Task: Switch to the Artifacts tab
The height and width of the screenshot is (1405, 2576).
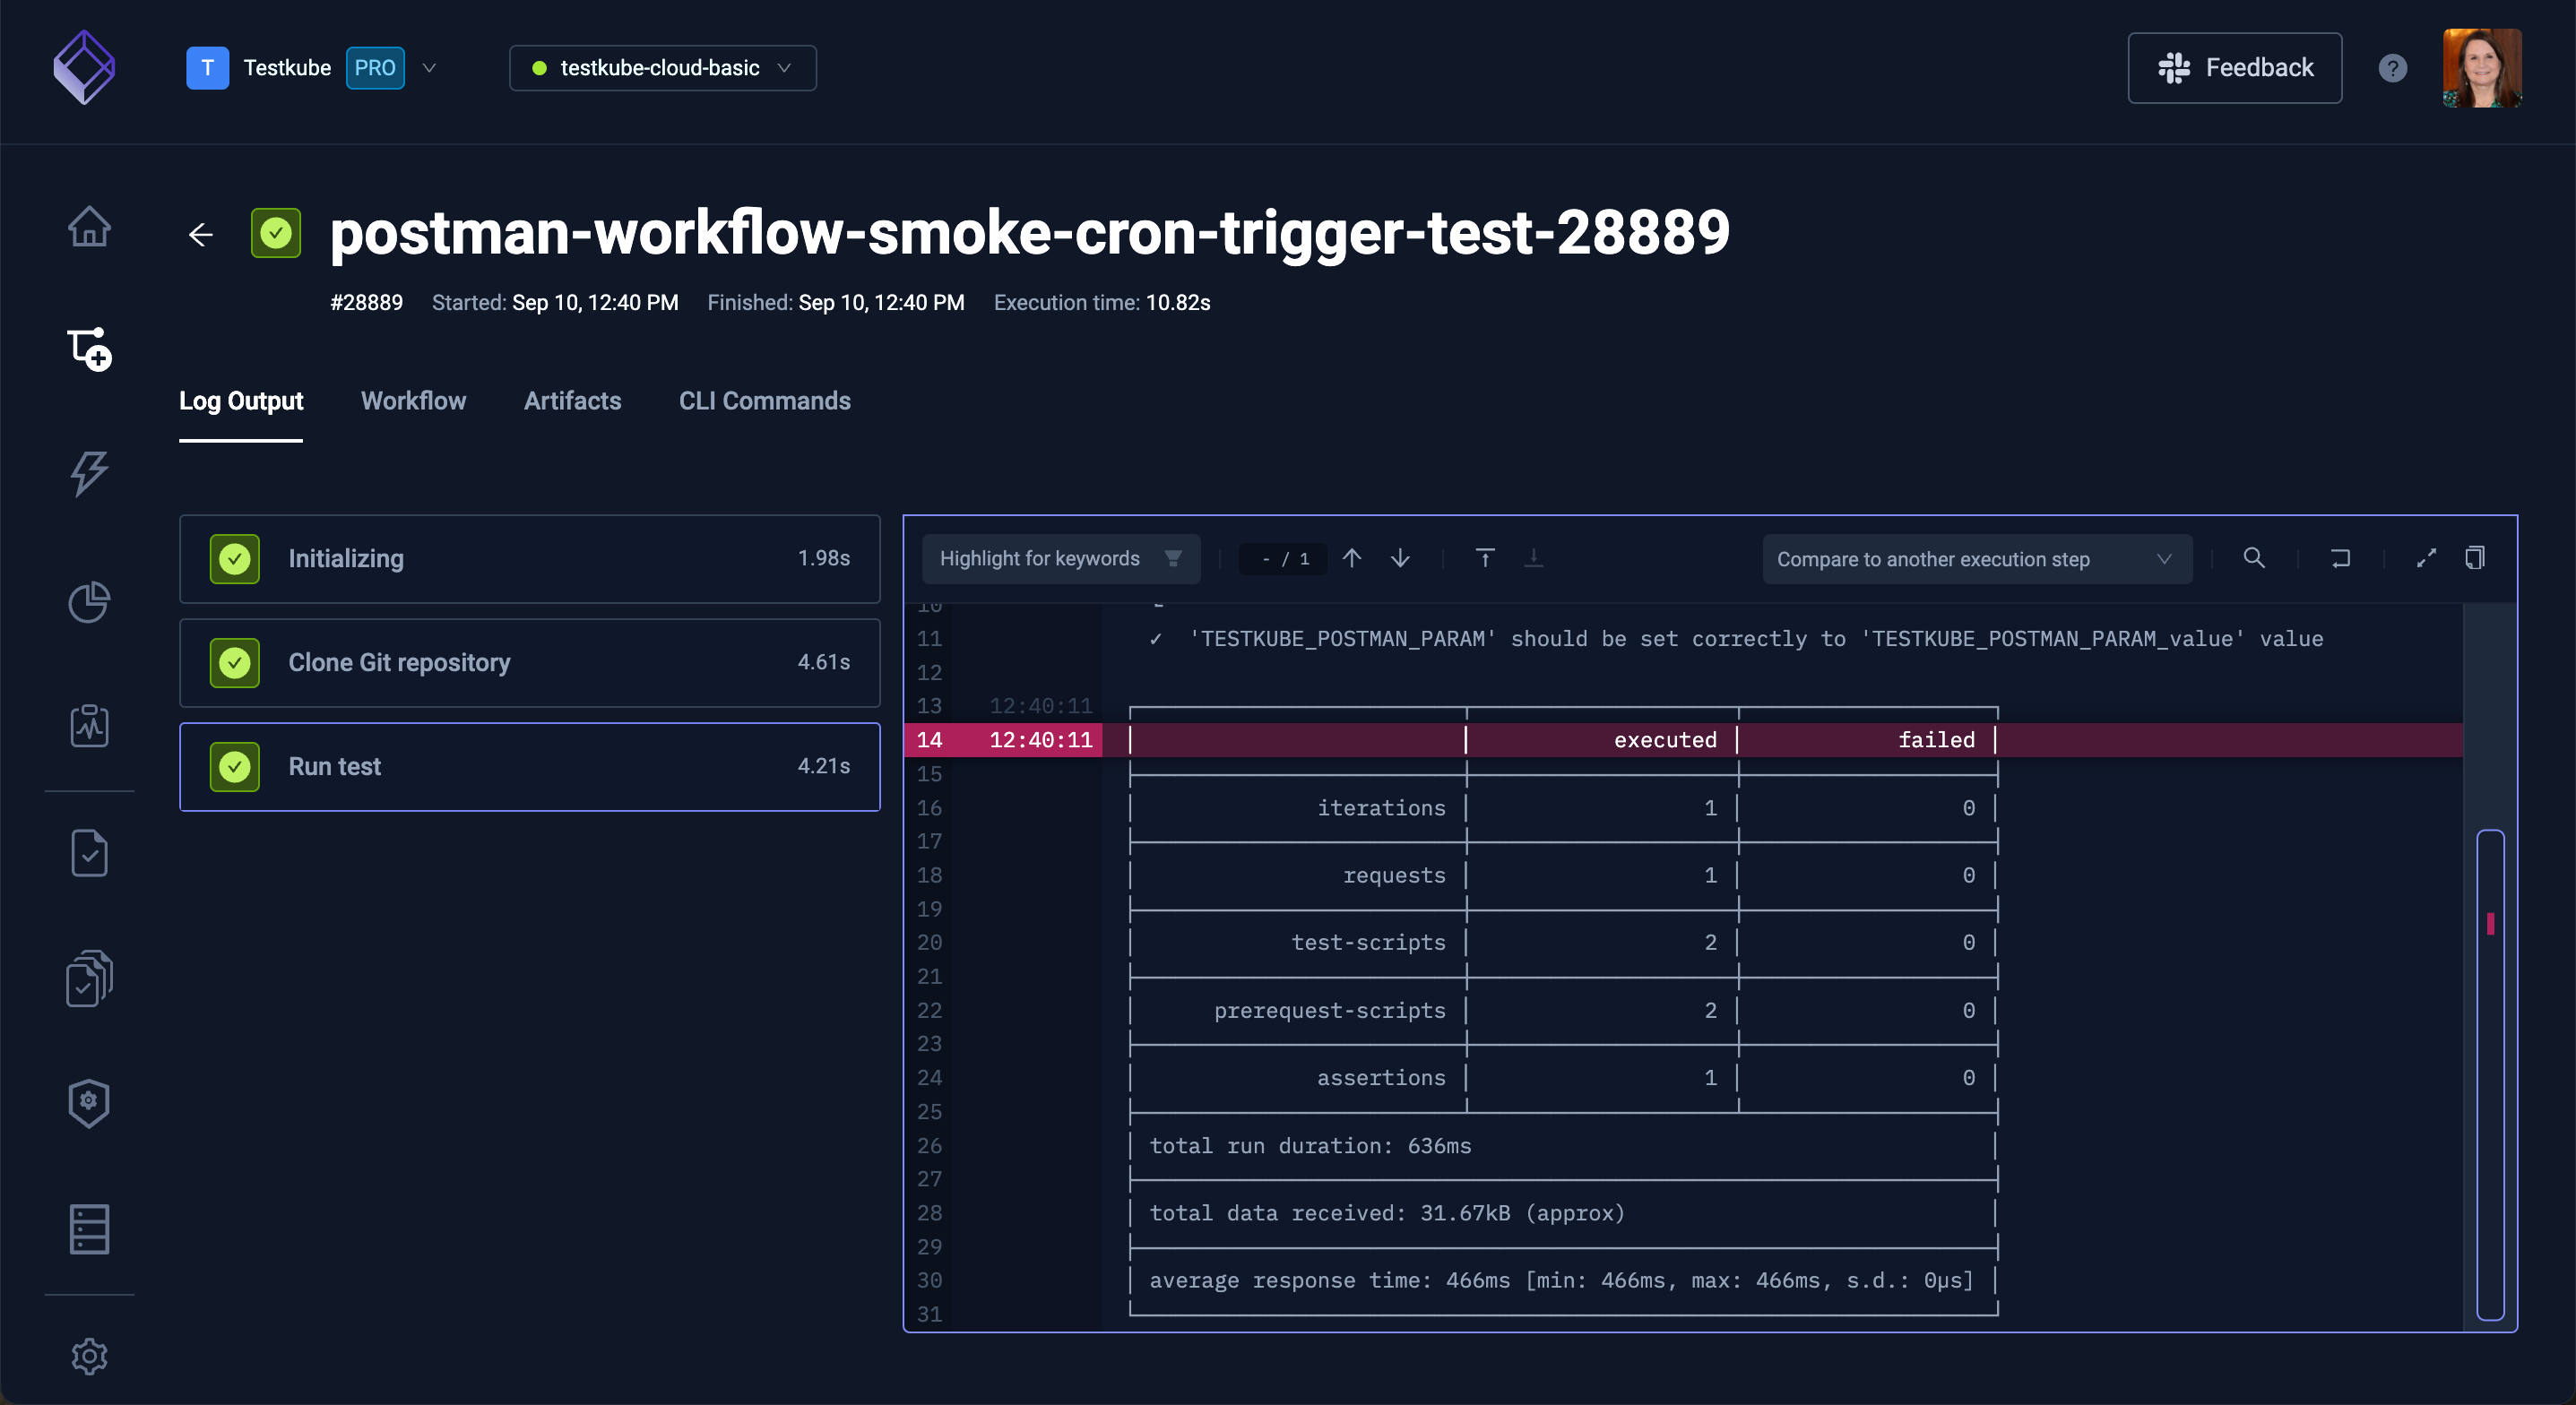Action: 573,401
